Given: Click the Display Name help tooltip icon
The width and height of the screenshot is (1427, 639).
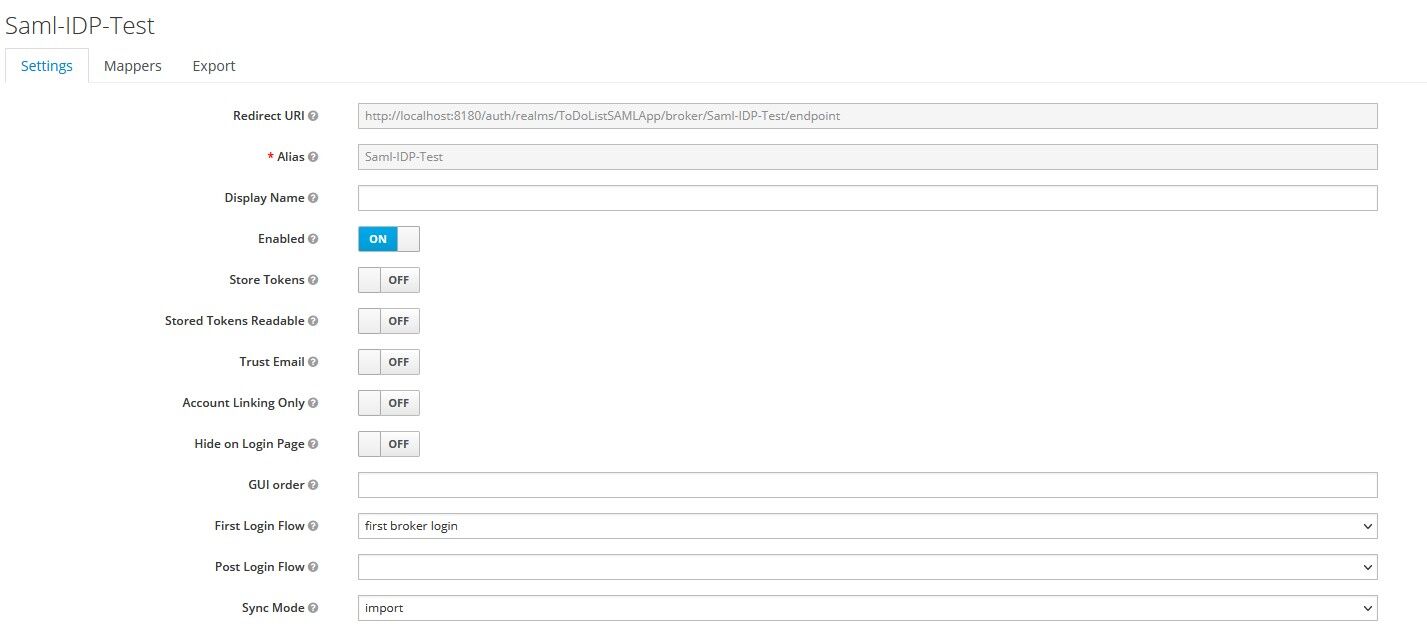Looking at the screenshot, I should 314,198.
